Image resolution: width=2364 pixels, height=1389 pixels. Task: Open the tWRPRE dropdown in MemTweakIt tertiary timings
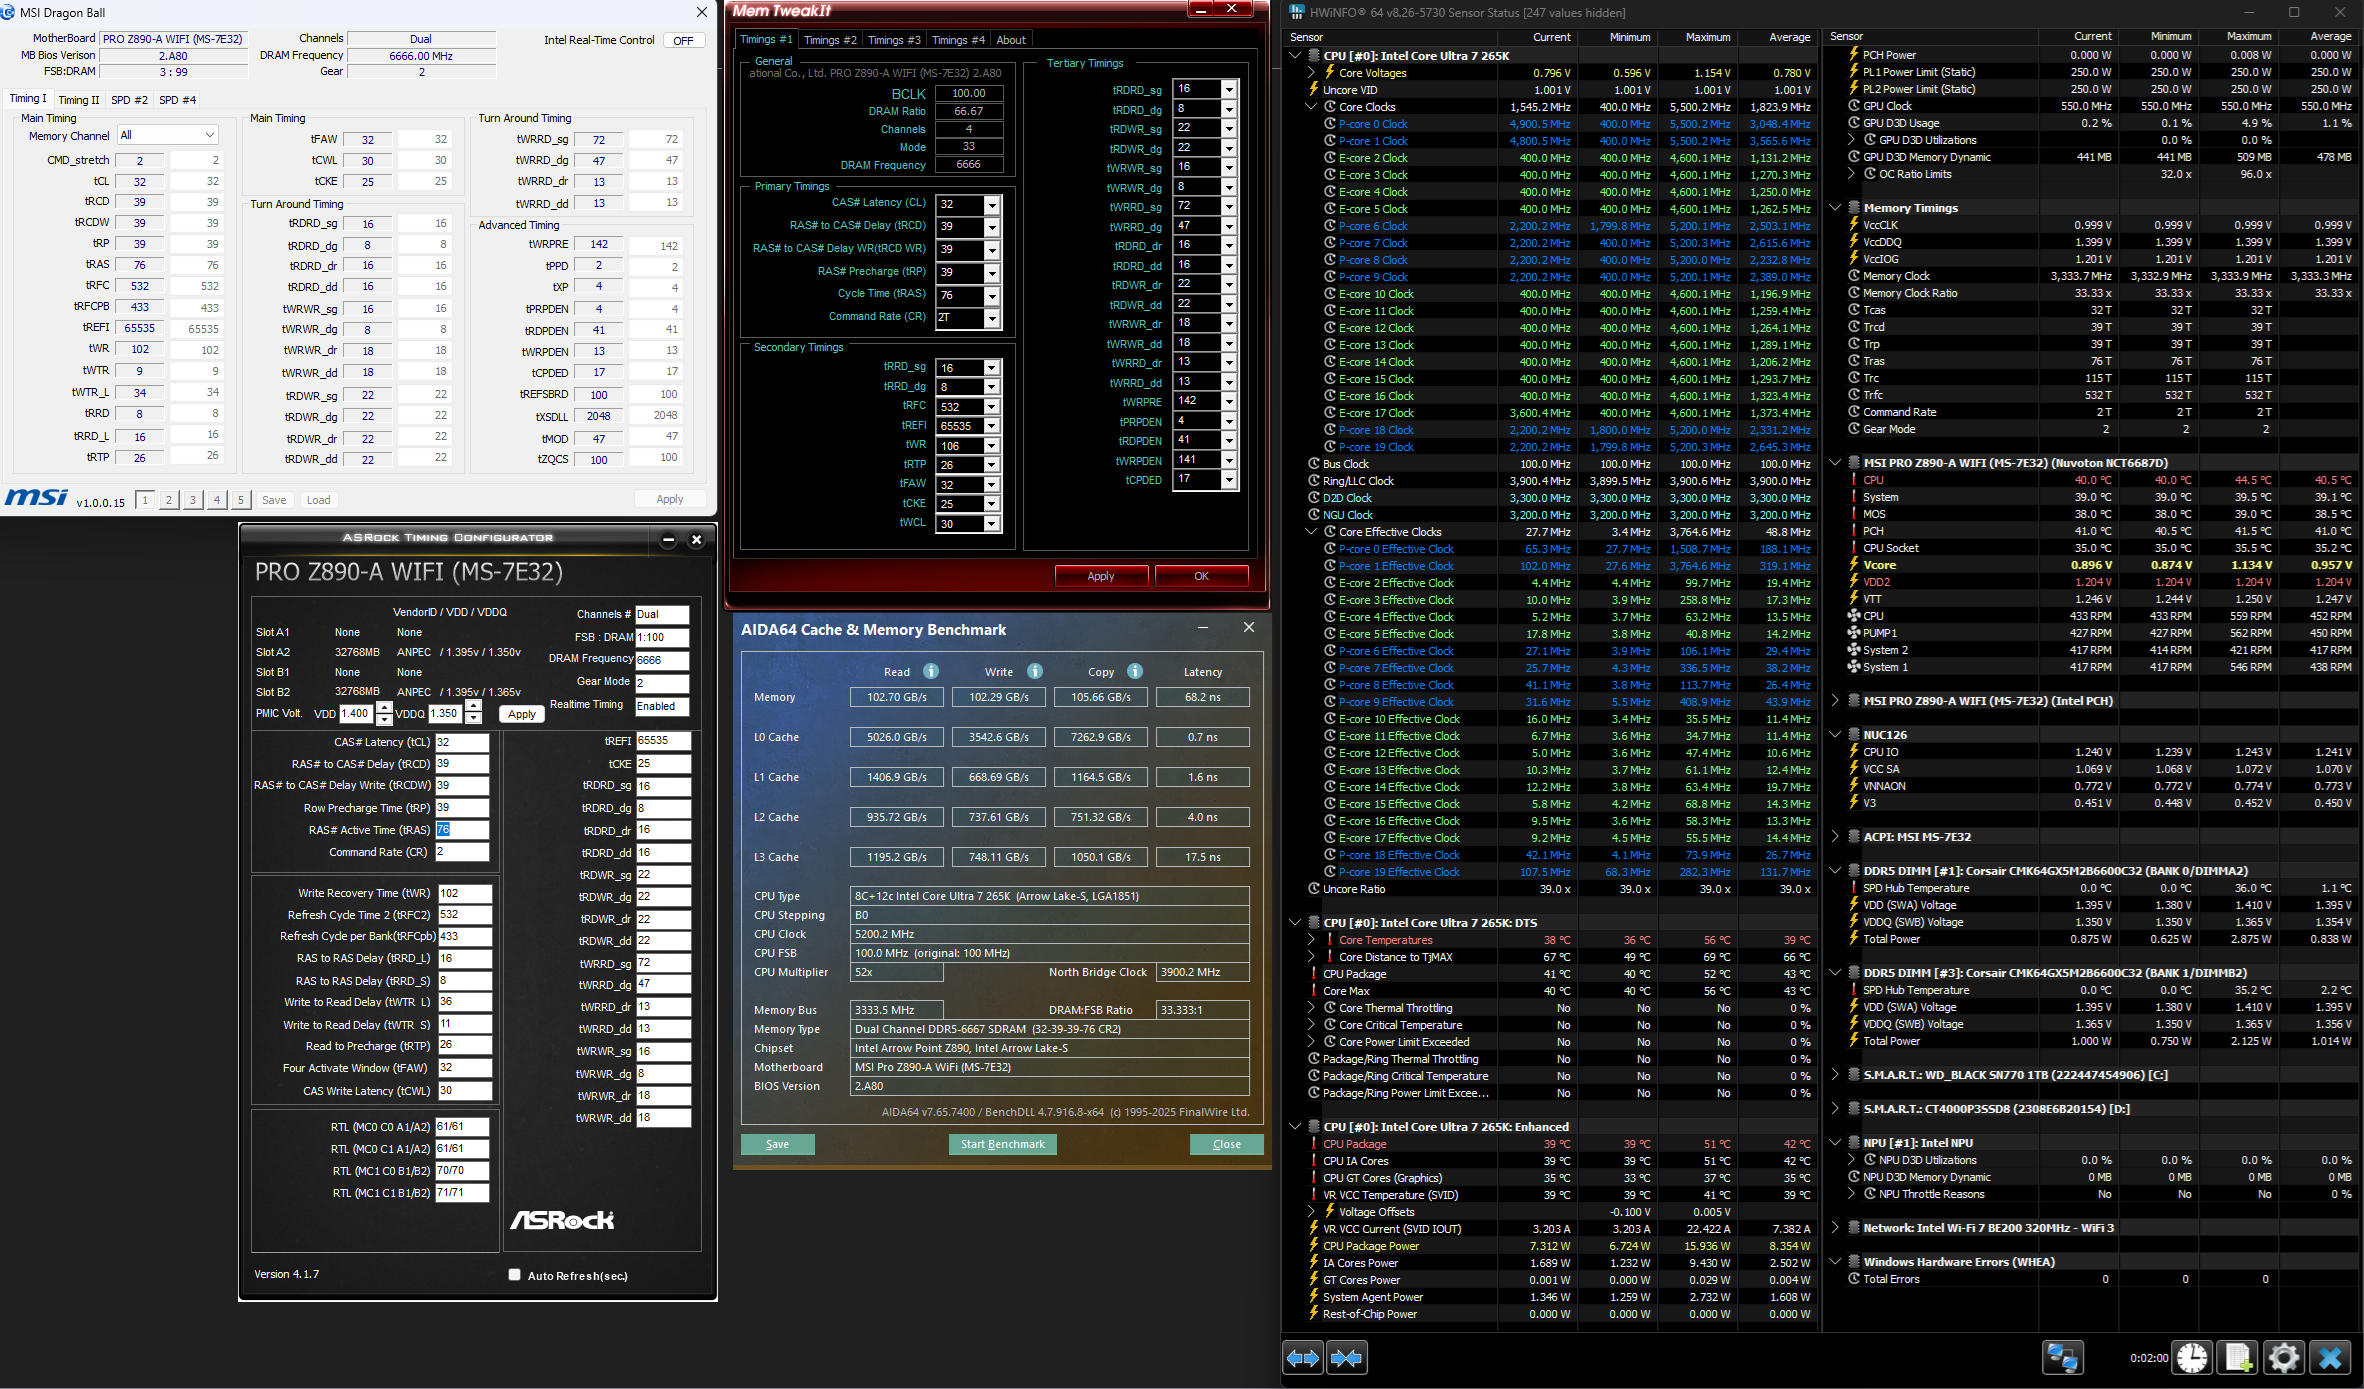[x=1230, y=402]
